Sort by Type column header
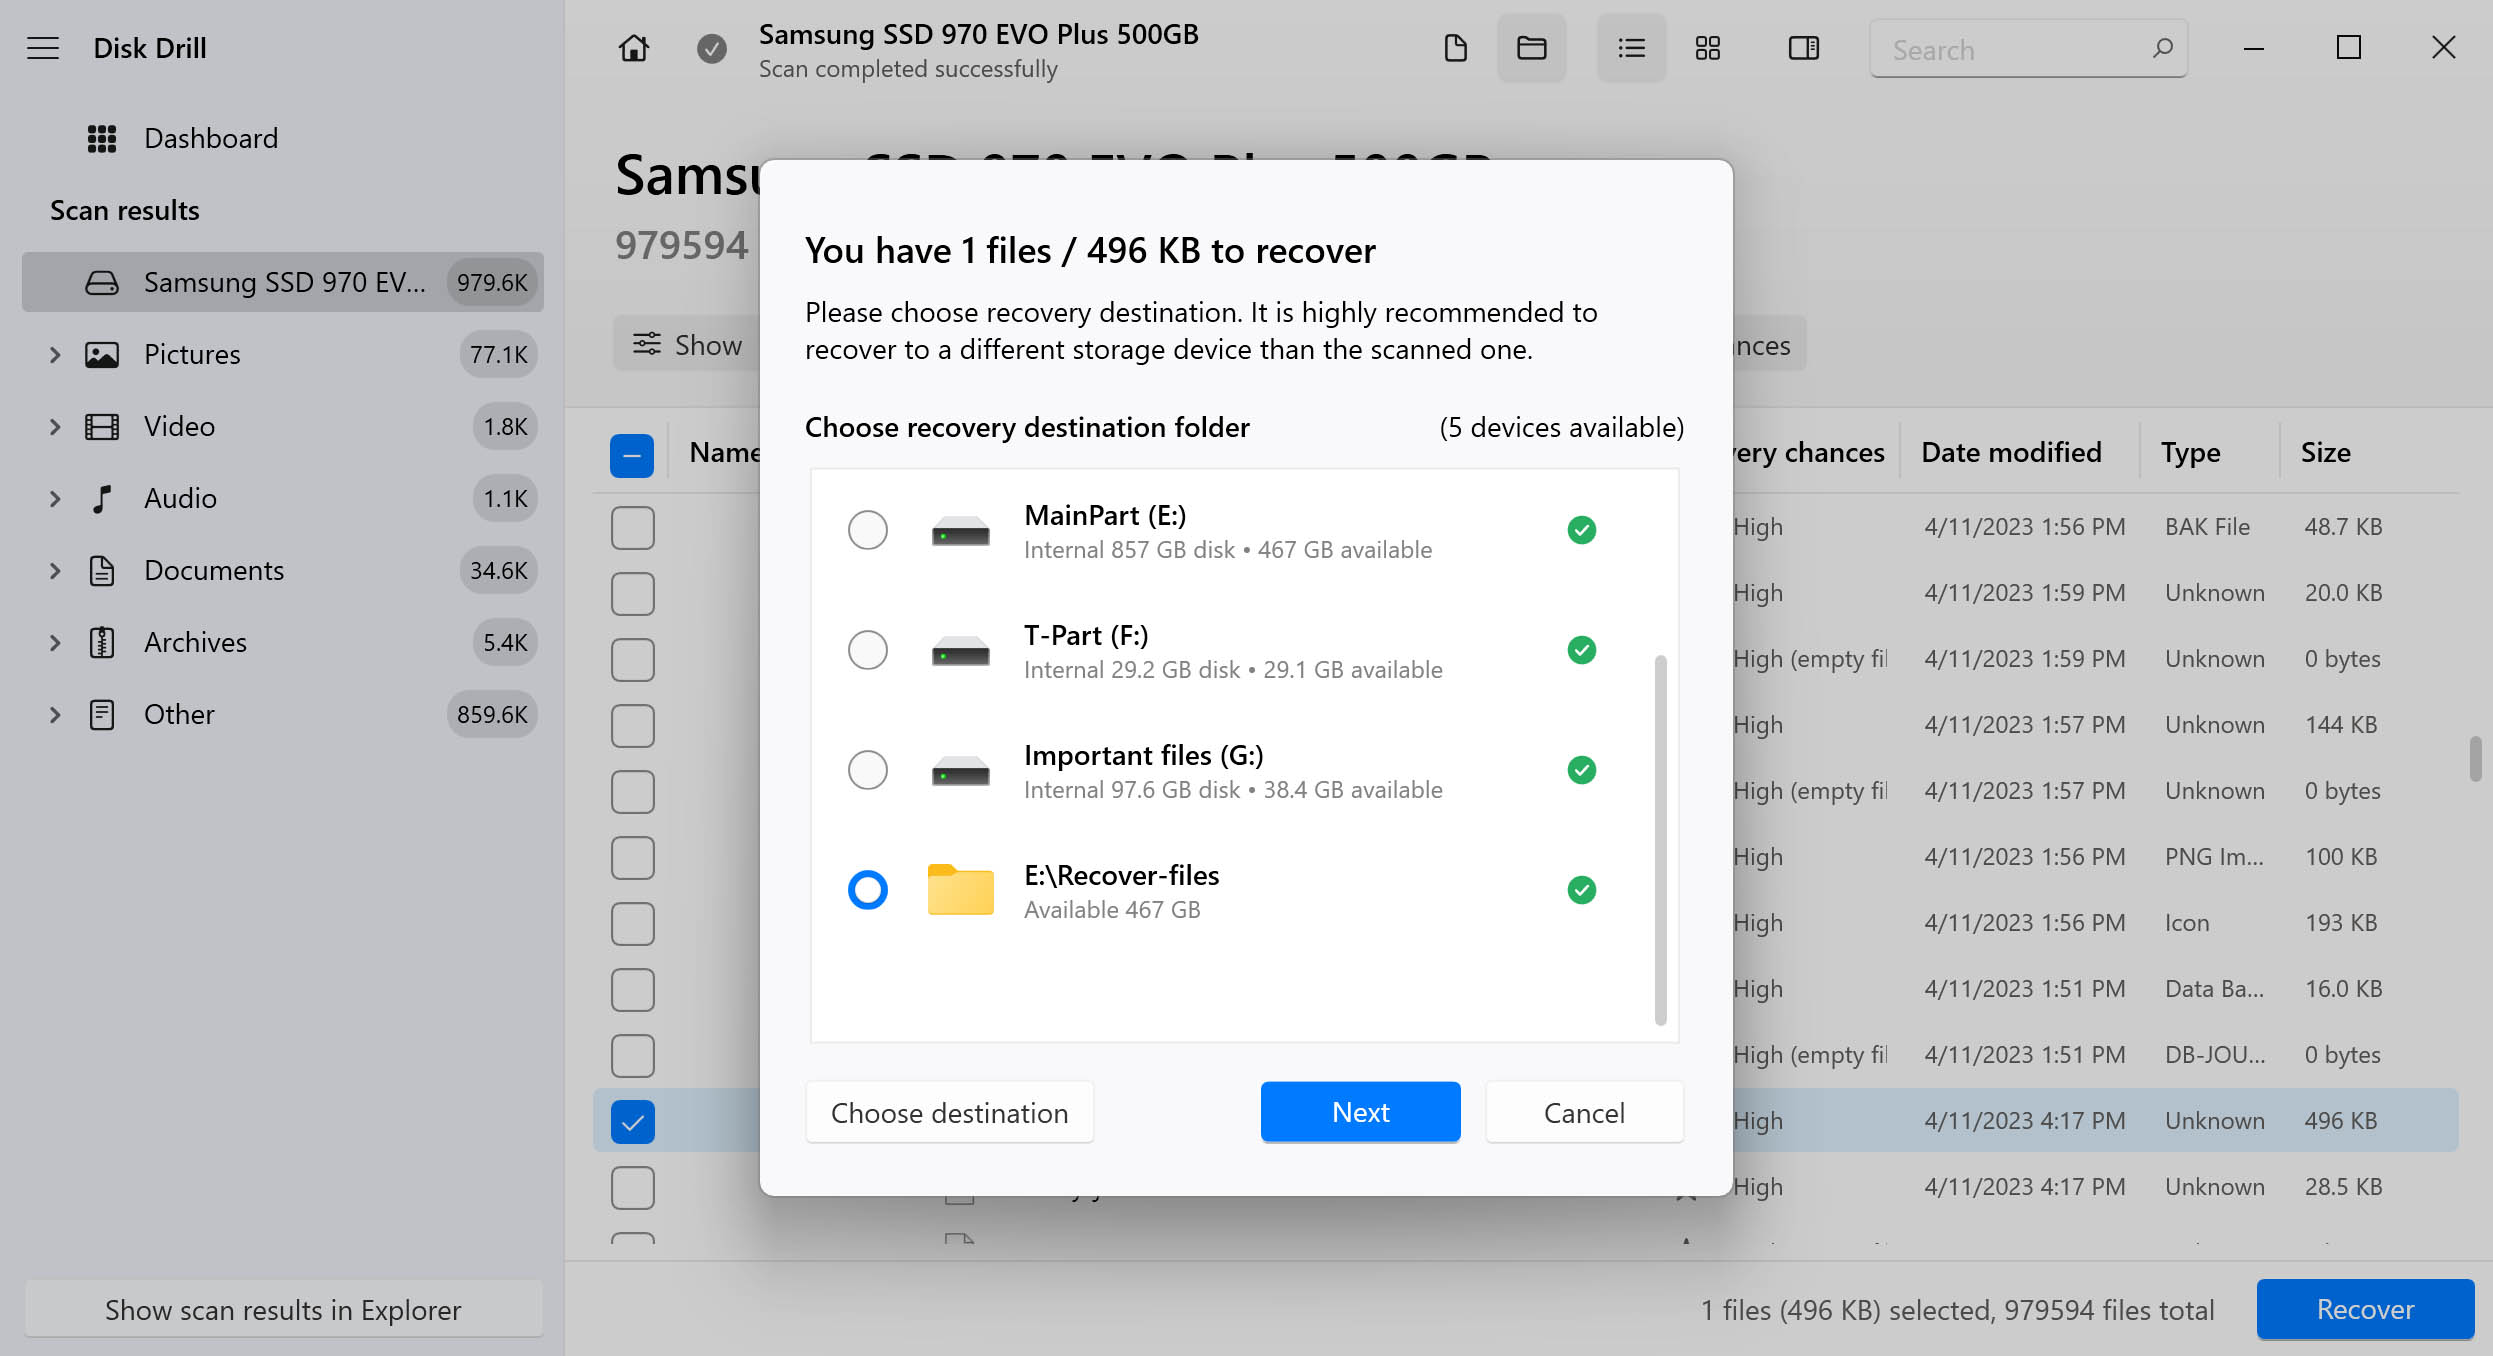The height and width of the screenshot is (1356, 2493). coord(2190,452)
